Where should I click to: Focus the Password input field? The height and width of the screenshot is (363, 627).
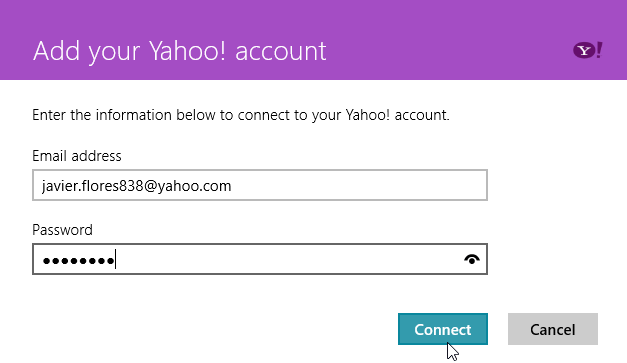(x=260, y=259)
